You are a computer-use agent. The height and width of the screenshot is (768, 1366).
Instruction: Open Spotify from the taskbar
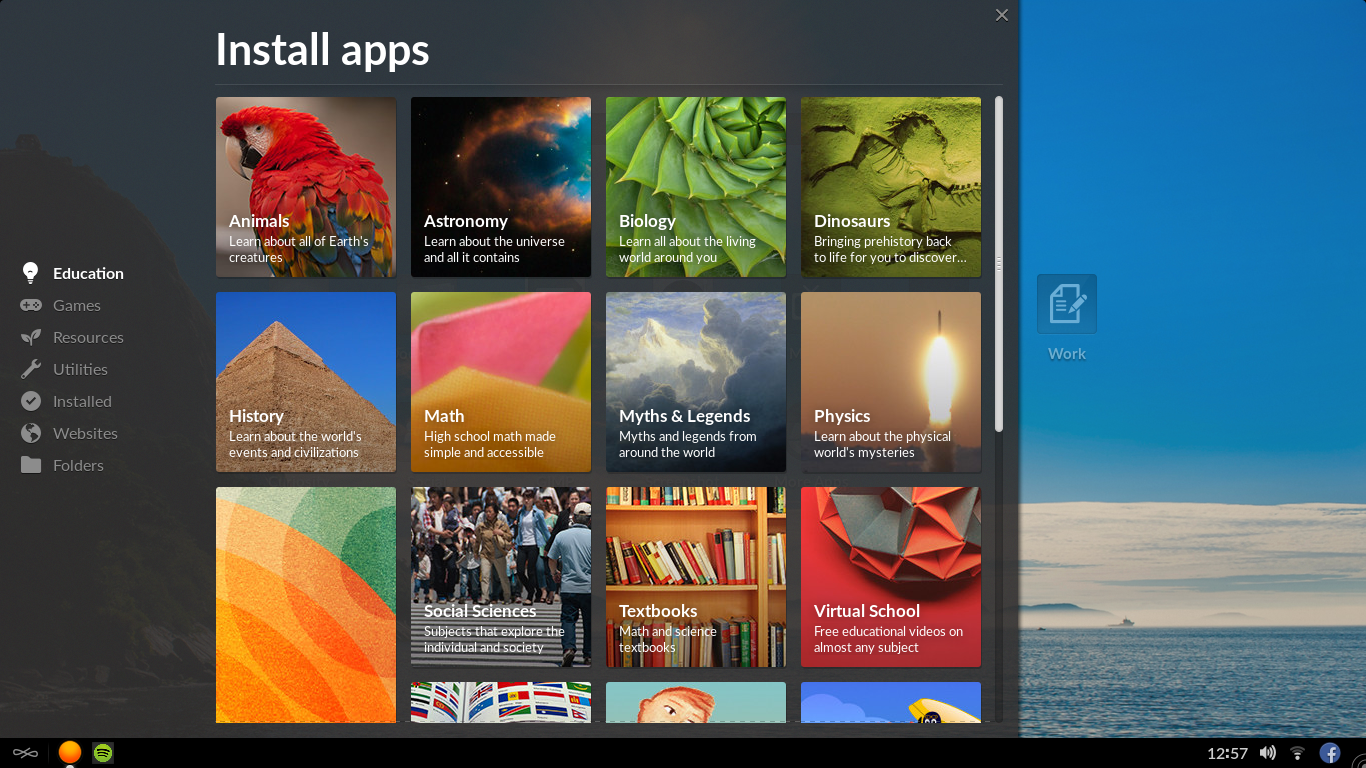click(x=103, y=753)
